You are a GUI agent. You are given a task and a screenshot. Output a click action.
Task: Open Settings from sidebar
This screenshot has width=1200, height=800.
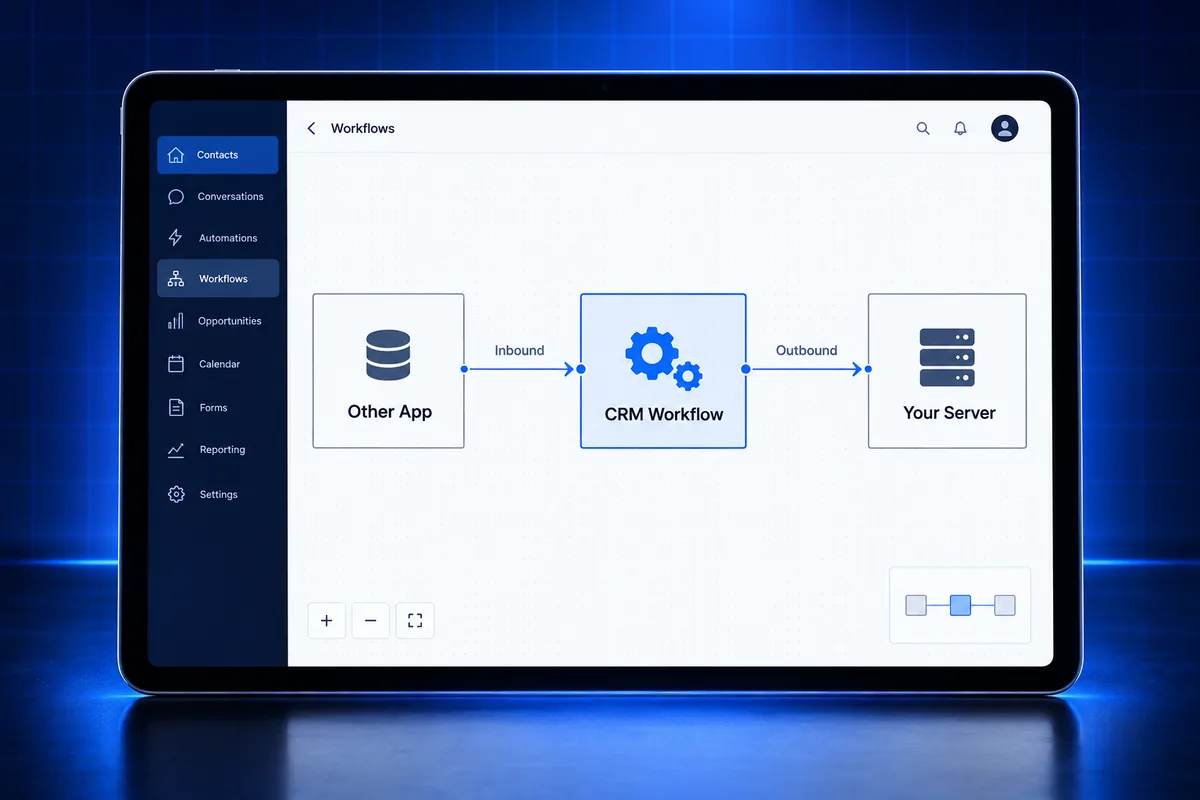(x=218, y=494)
